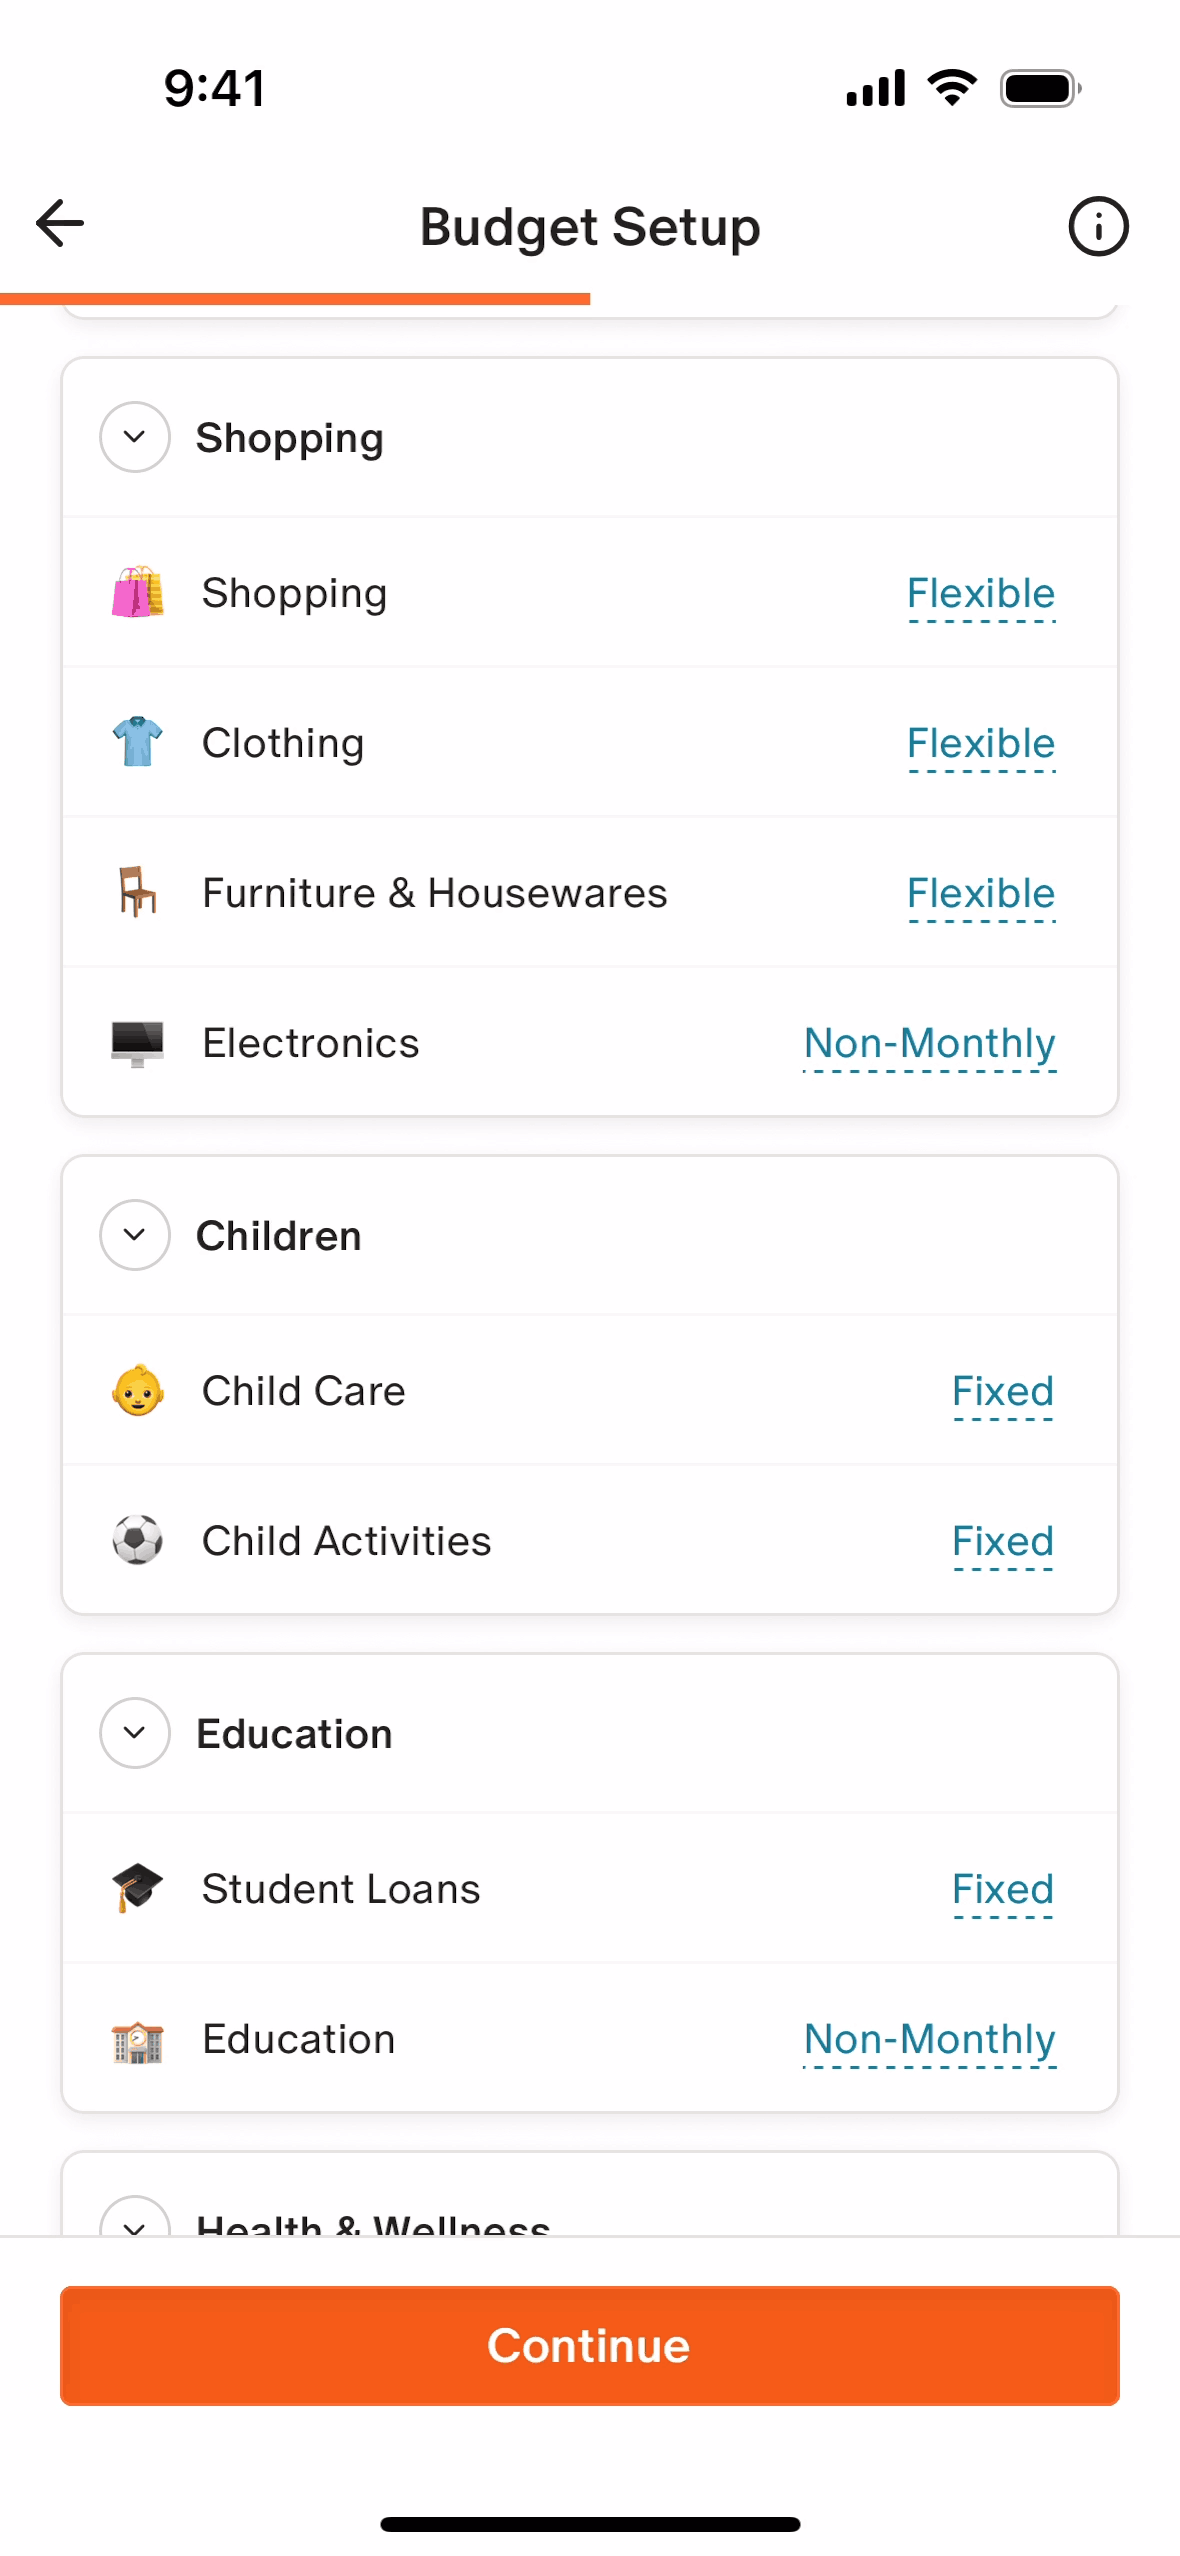This screenshot has height=2556, width=1180.
Task: Change Student Loans Fixed type link
Action: (x=1002, y=1890)
